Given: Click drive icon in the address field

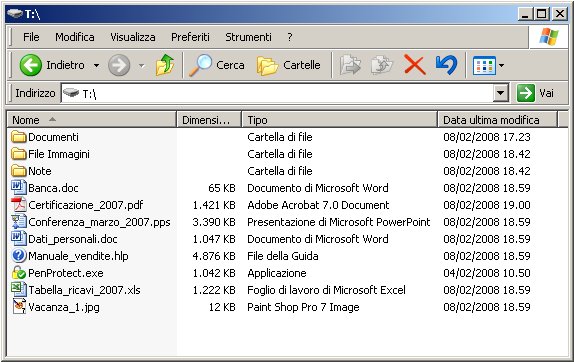Looking at the screenshot, I should coord(71,93).
